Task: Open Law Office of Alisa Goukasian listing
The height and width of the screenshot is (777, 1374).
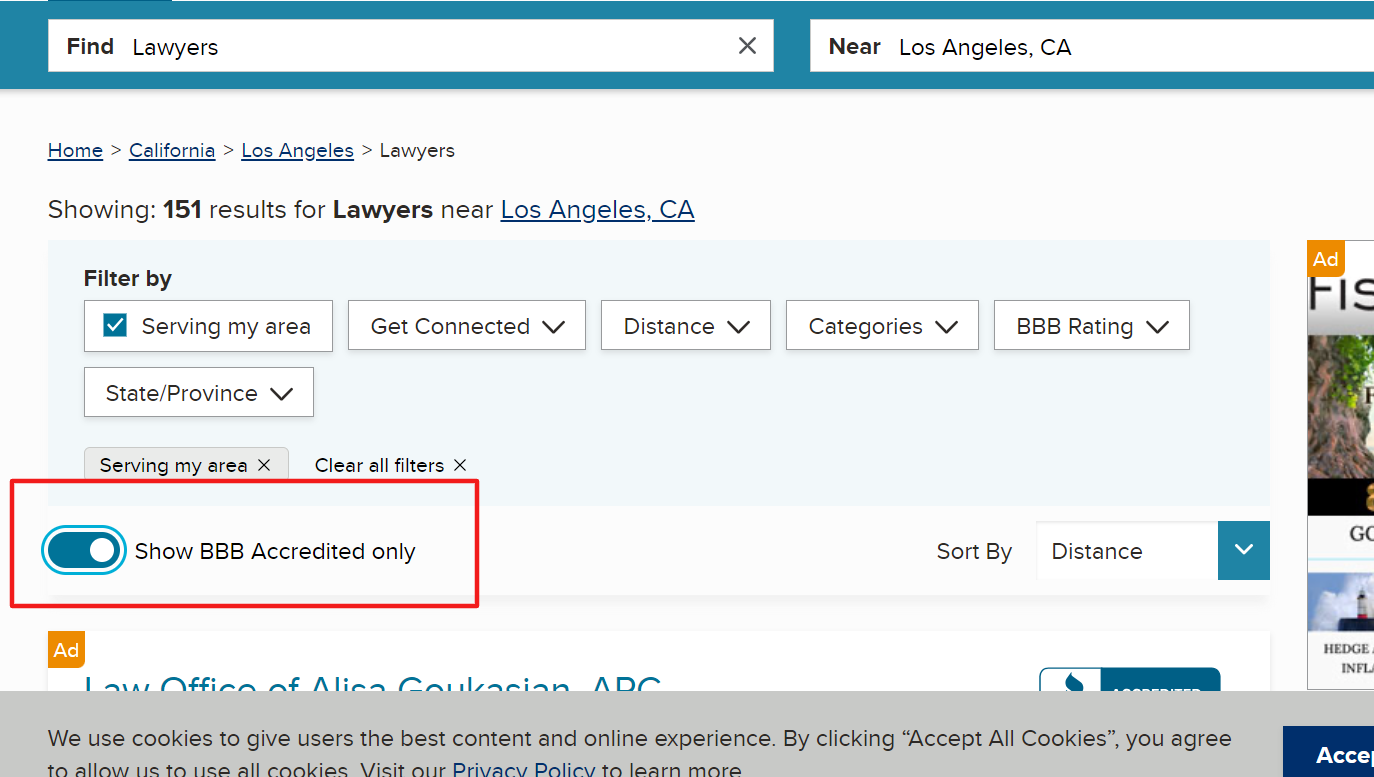Action: (372, 685)
